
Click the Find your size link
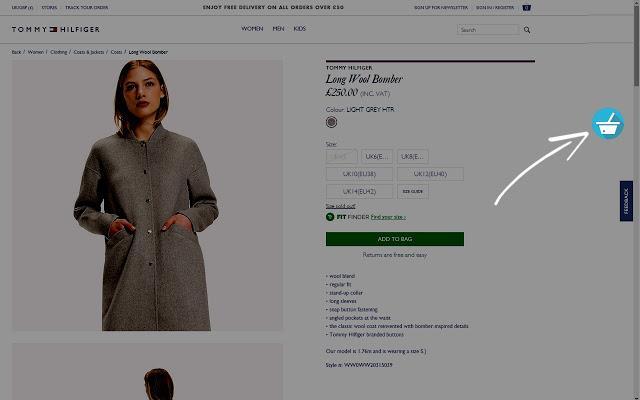pos(388,217)
